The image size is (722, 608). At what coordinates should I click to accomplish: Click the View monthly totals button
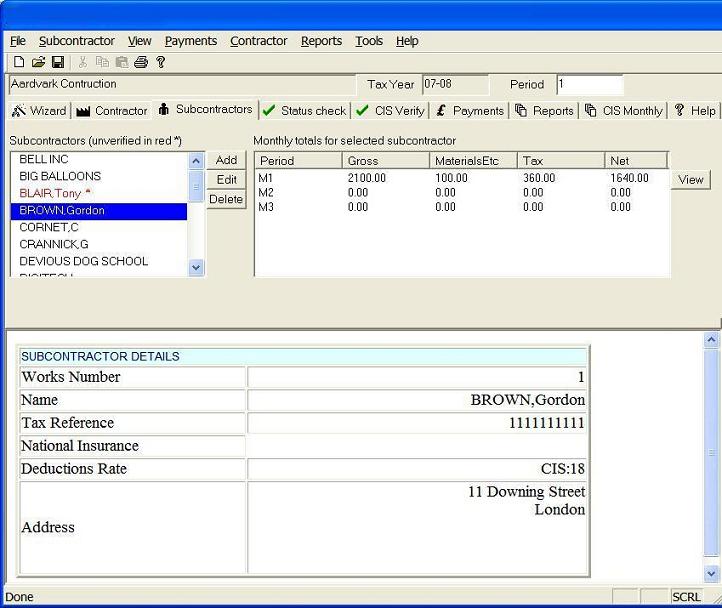(690, 180)
